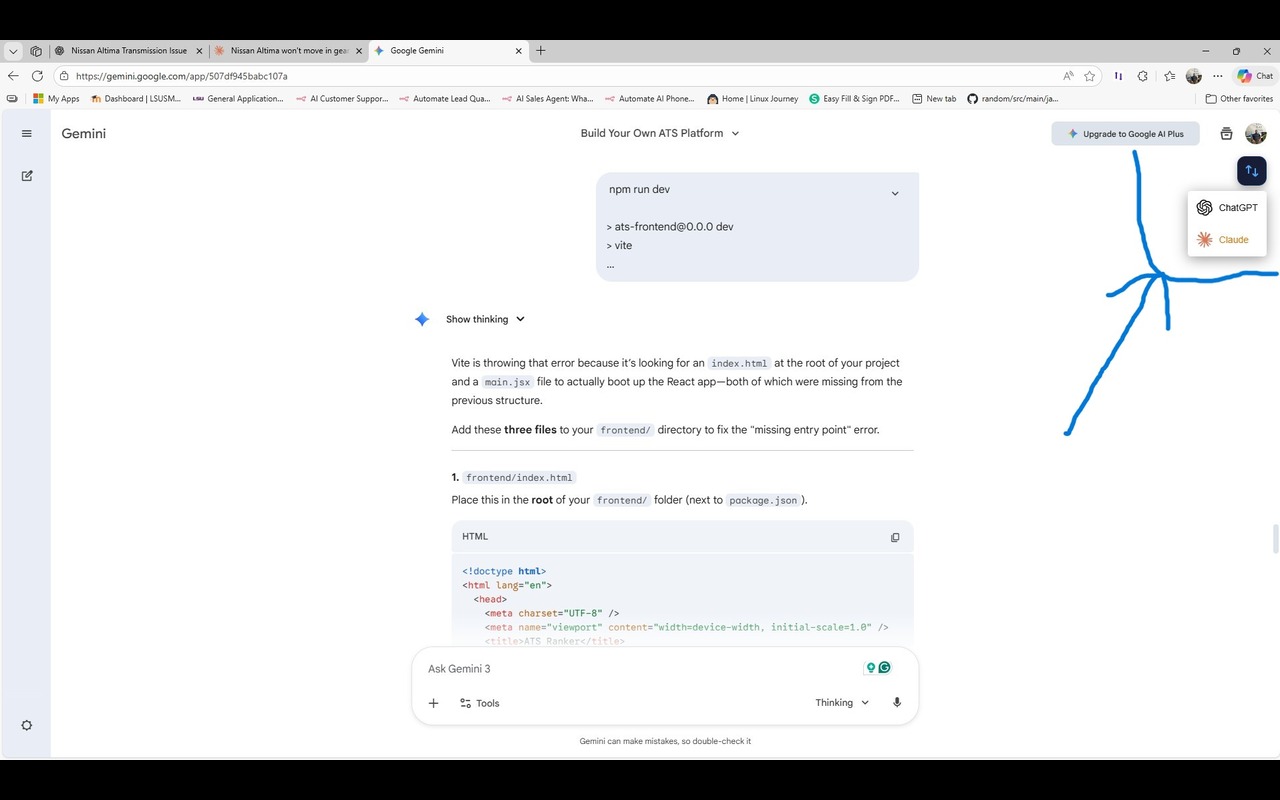1280x800 pixels.
Task: Open Easy Fill & Sign PDF bookmark
Action: tap(854, 99)
